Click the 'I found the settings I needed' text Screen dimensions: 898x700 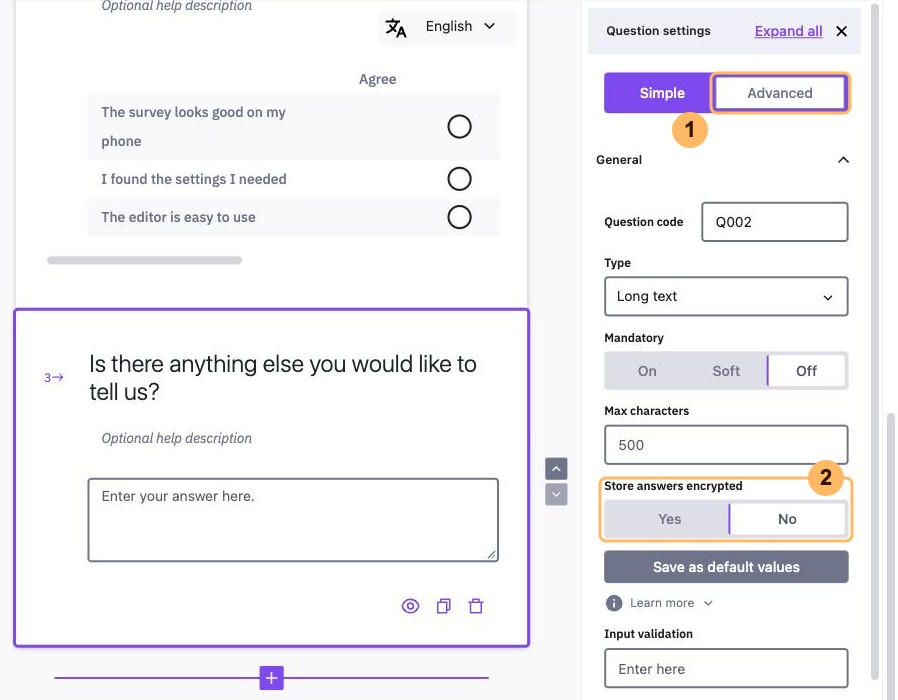194,179
